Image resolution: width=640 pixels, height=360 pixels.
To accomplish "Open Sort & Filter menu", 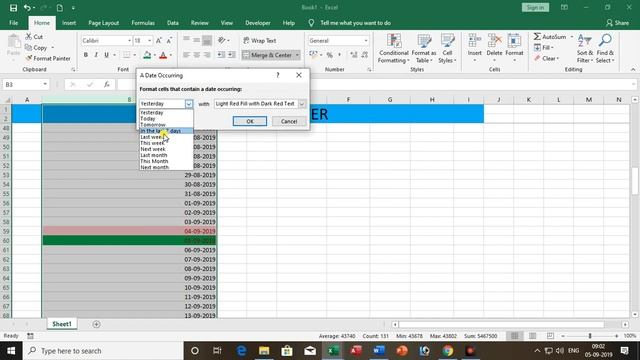I will 584,49.
